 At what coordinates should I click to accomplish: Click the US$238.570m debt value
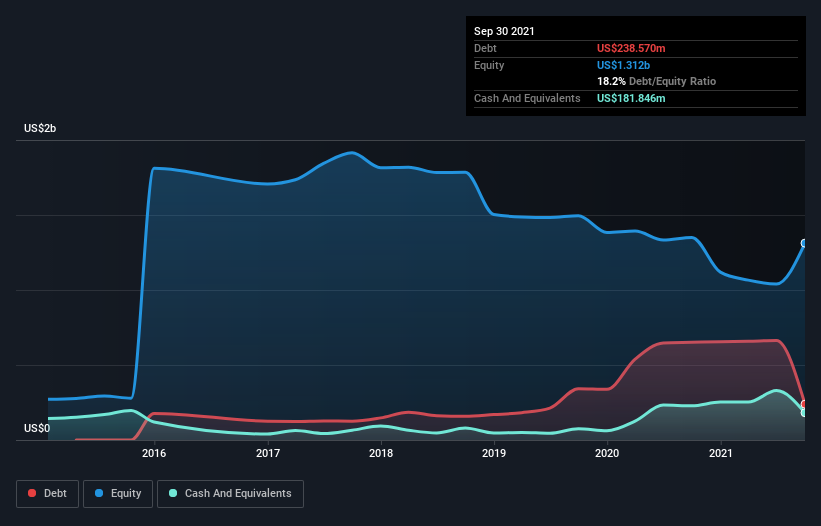point(631,48)
